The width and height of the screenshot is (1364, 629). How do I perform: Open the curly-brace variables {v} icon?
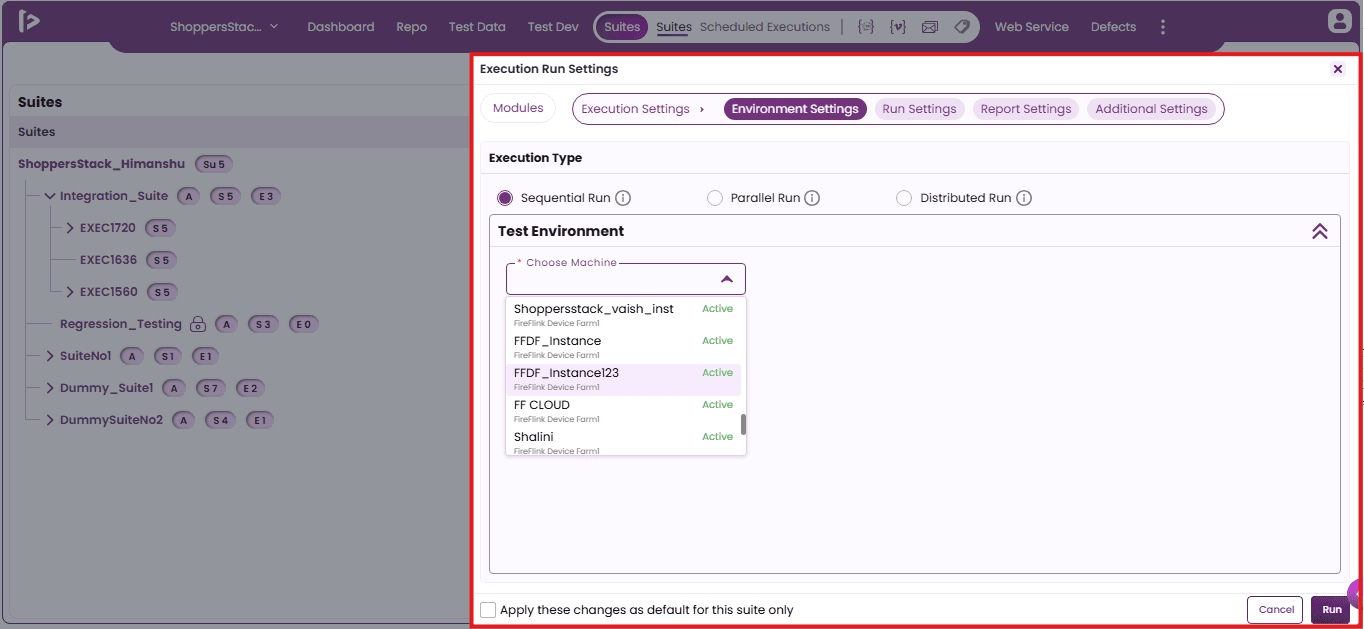(898, 27)
